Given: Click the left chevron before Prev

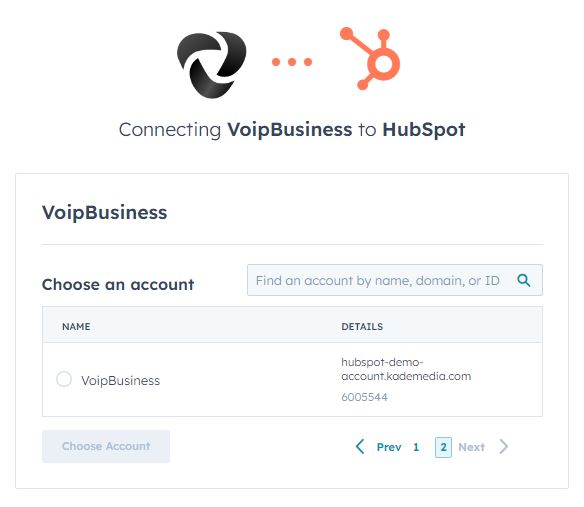Looking at the screenshot, I should (360, 446).
